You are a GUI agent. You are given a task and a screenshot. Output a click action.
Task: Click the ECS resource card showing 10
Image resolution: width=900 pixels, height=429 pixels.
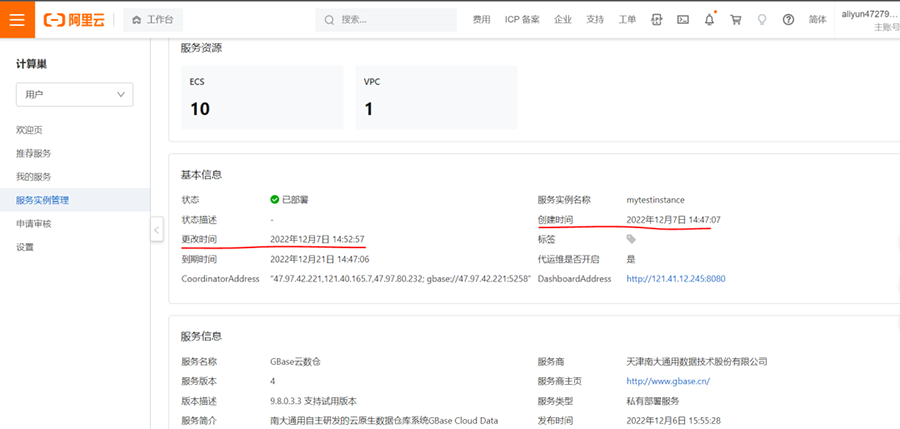coord(262,97)
